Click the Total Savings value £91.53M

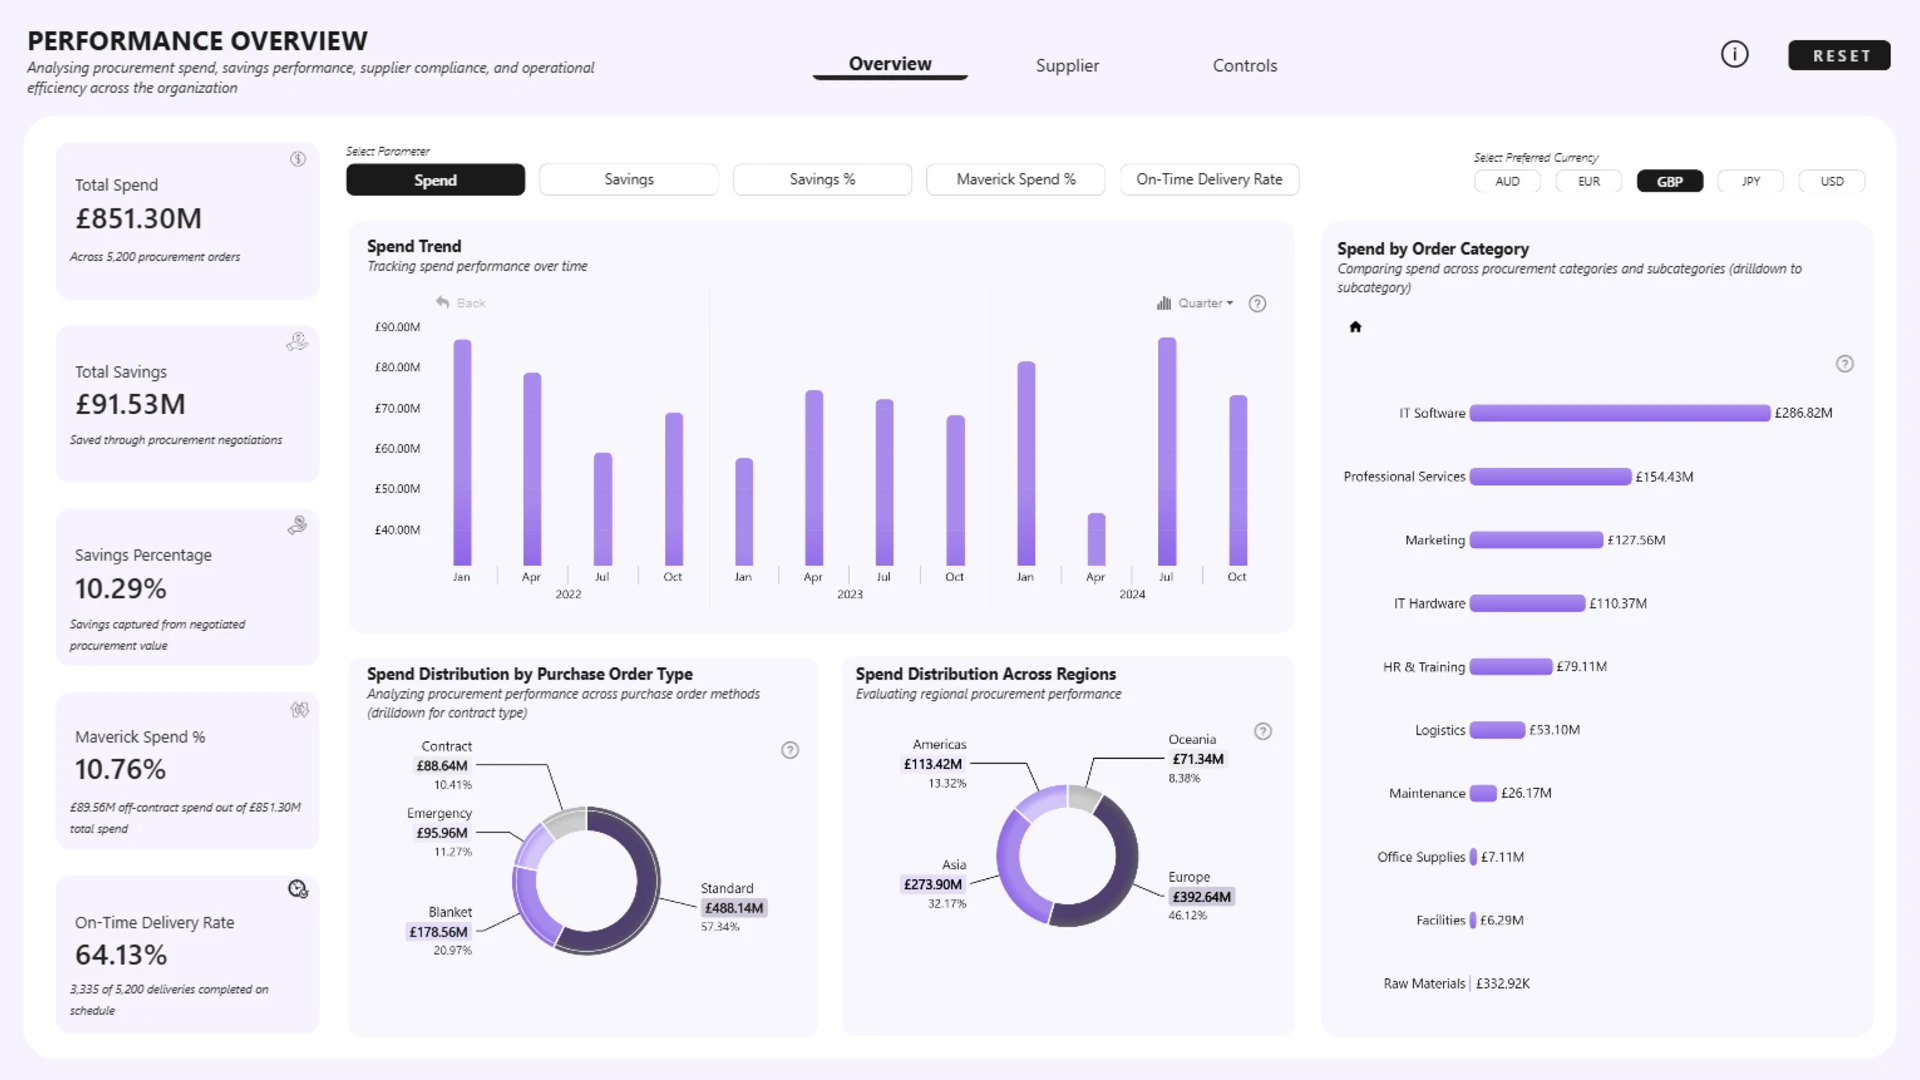pyautogui.click(x=131, y=404)
